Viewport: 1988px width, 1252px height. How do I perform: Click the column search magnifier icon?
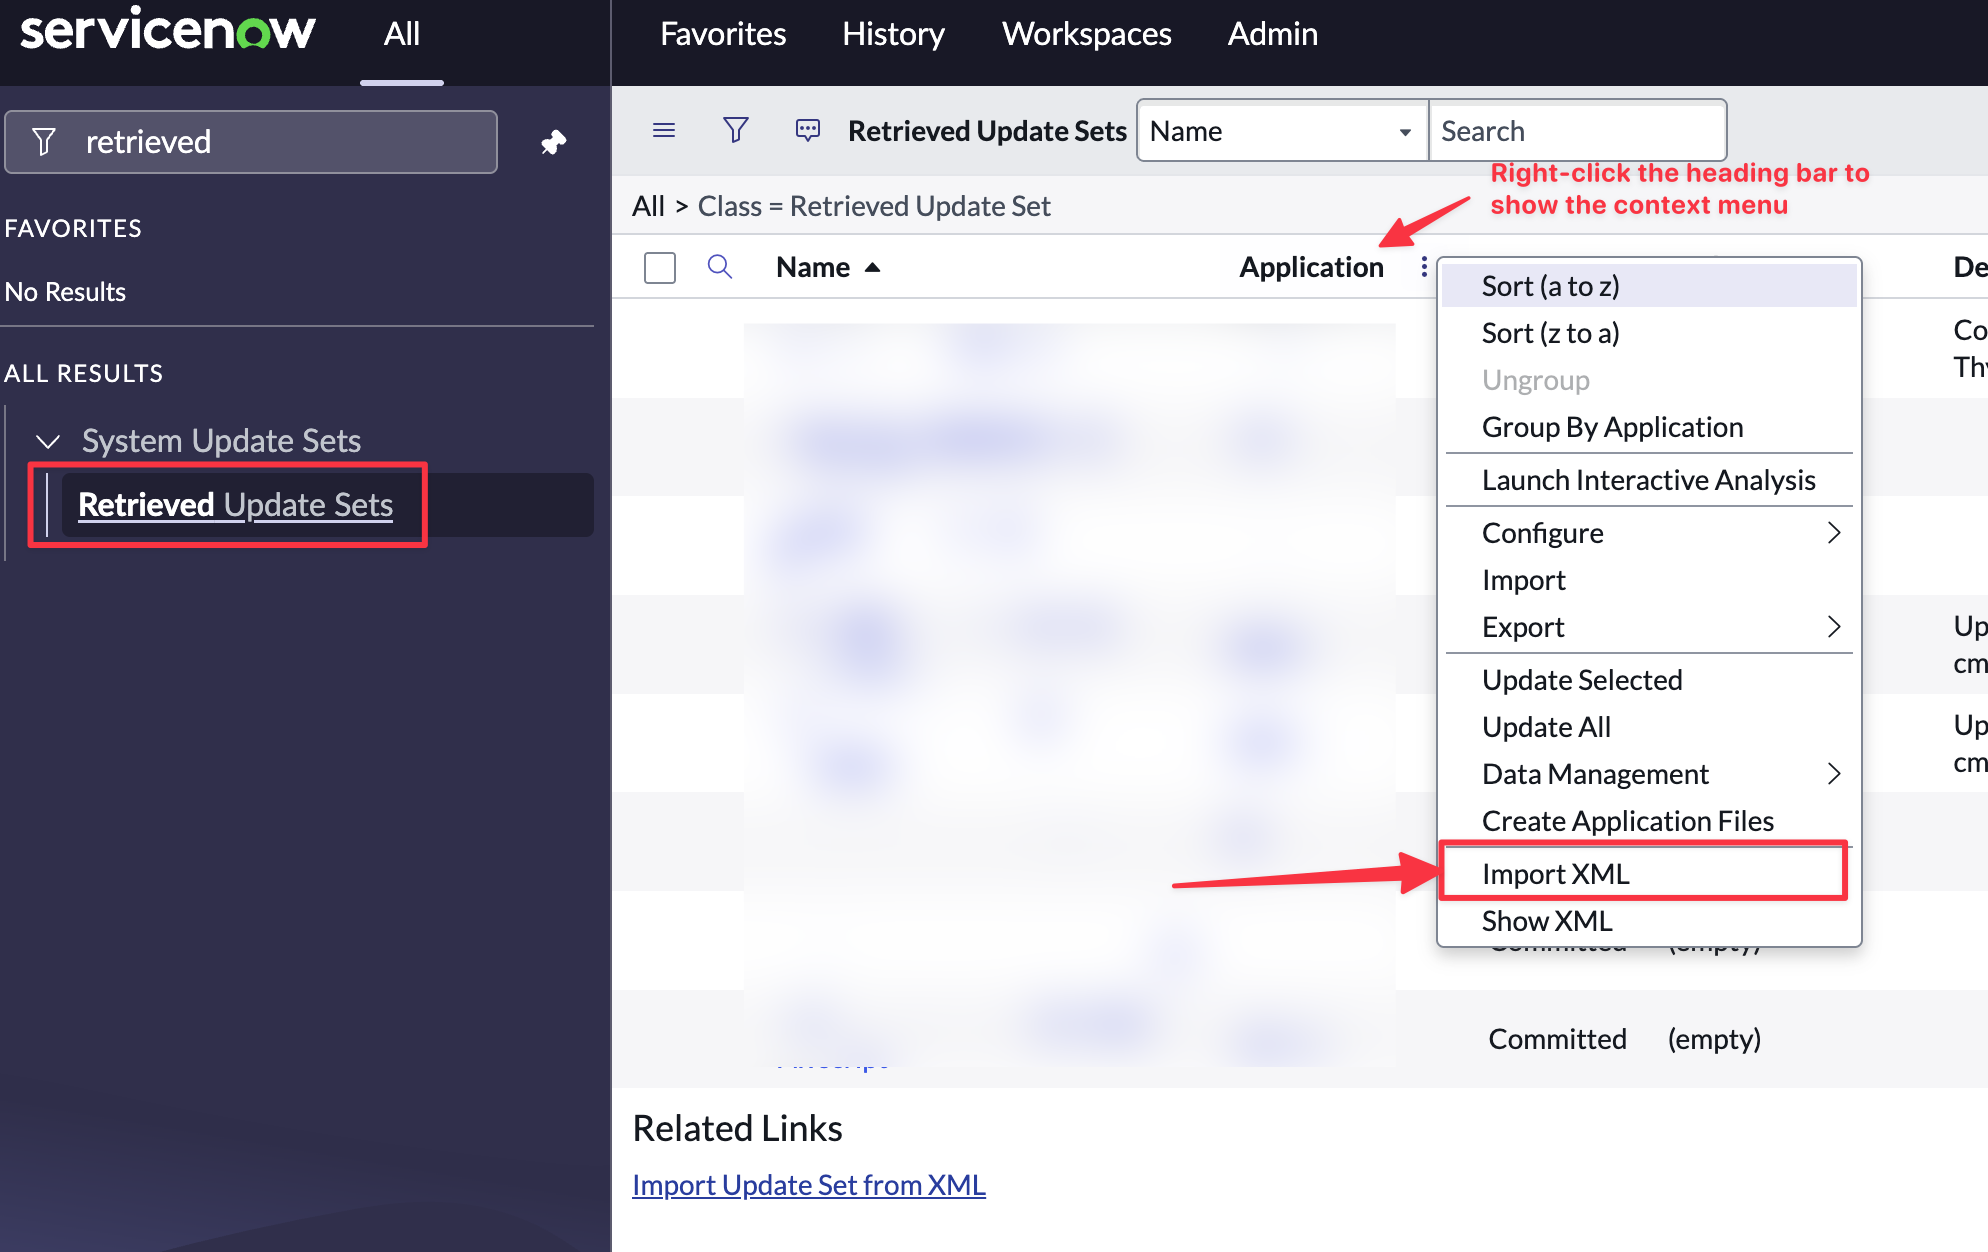[x=720, y=266]
